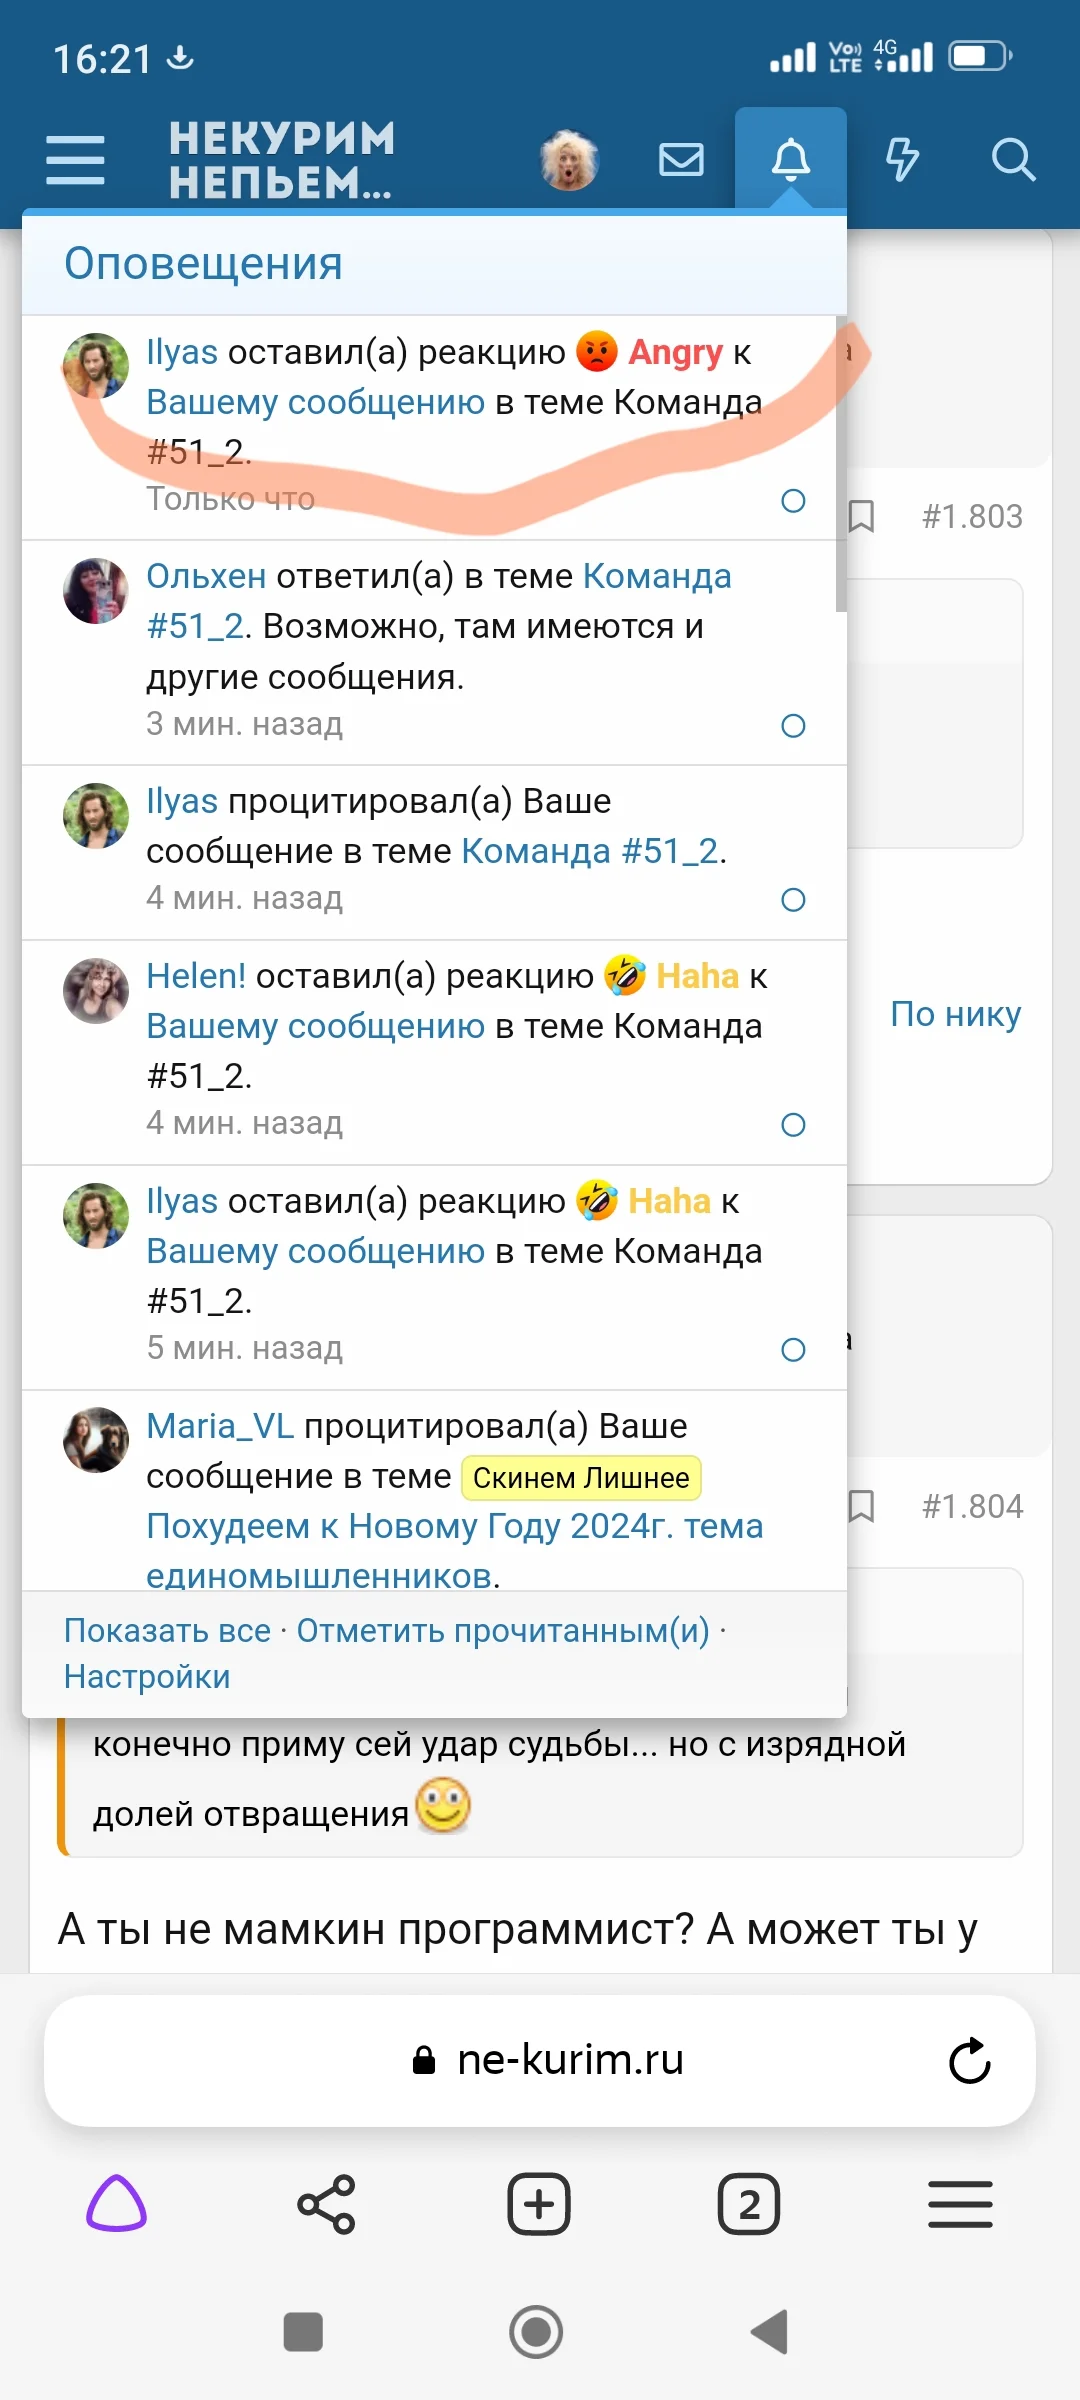1080x2400 pixels.
Task: Tap the Скинем Лишнее thread prefix label
Action: (x=581, y=1478)
